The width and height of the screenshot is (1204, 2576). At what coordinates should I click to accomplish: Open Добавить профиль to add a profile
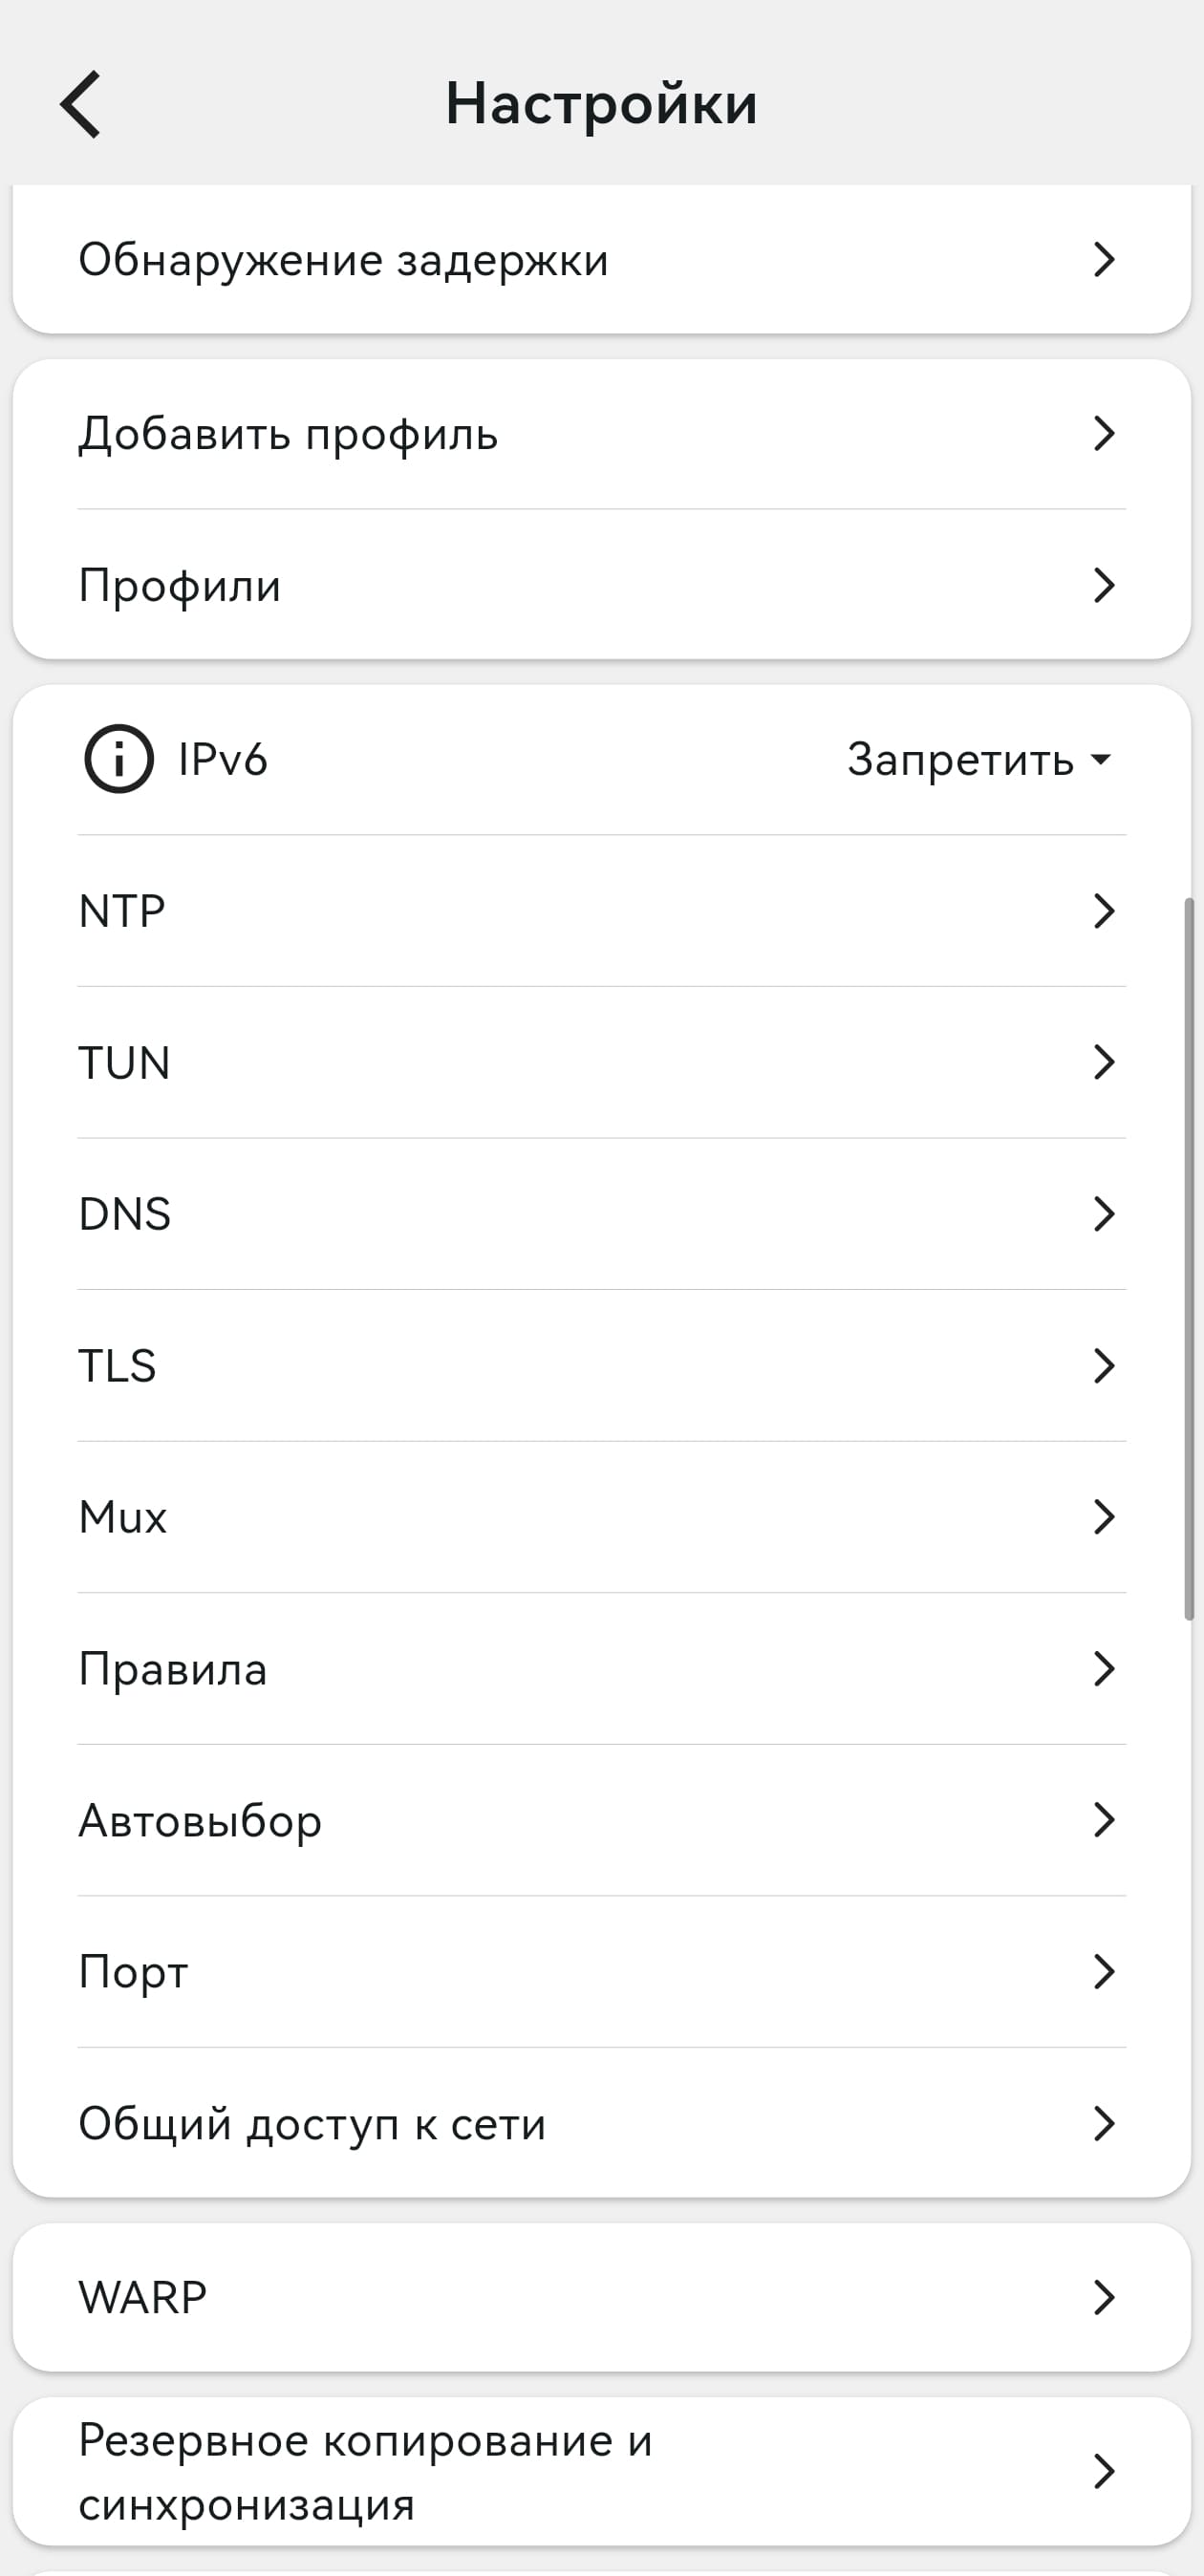pyautogui.click(x=600, y=433)
